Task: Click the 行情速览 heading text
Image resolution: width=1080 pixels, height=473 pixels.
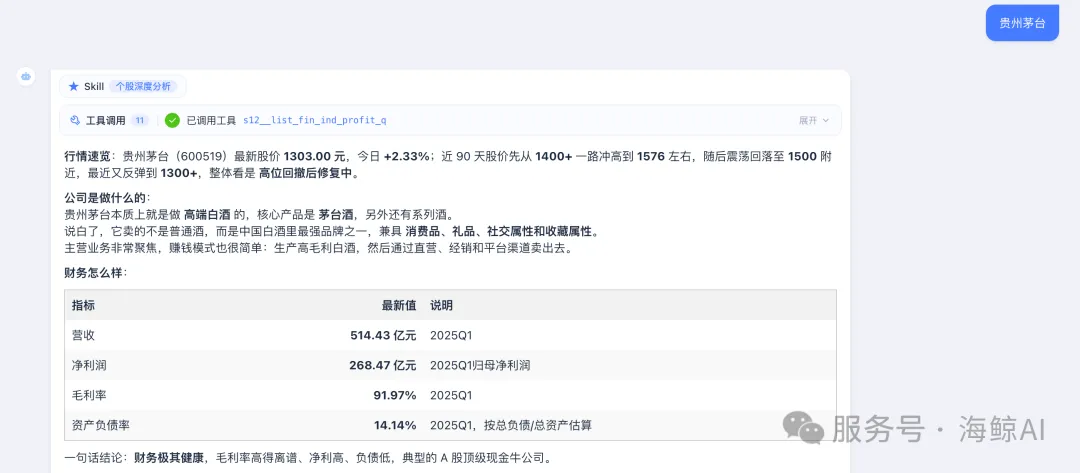Action: (87, 156)
